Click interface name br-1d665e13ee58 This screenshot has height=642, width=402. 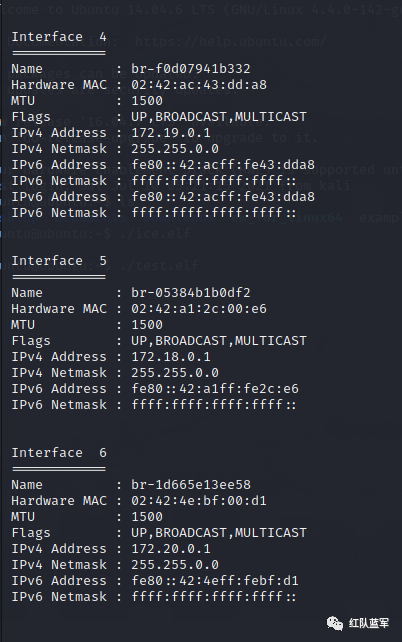[191, 485]
